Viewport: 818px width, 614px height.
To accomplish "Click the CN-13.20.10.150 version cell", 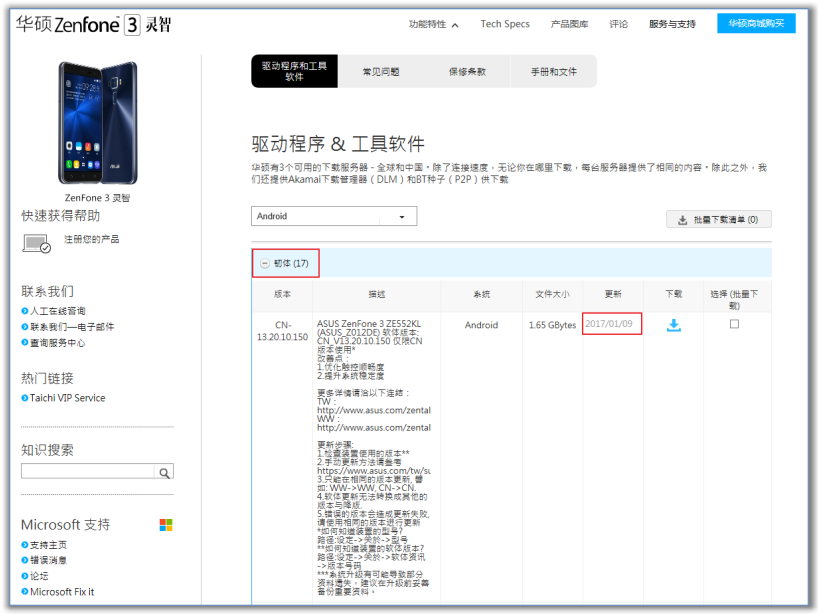I will [282, 331].
